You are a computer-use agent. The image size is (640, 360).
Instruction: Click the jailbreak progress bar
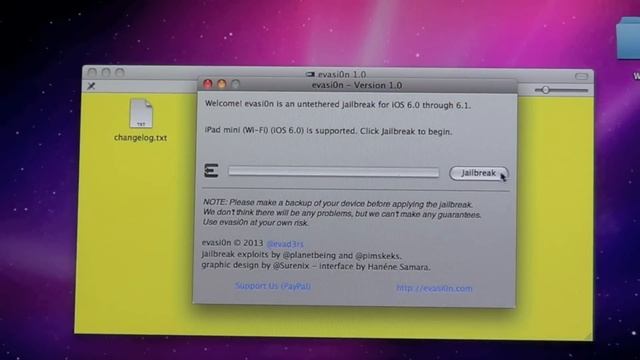333,172
